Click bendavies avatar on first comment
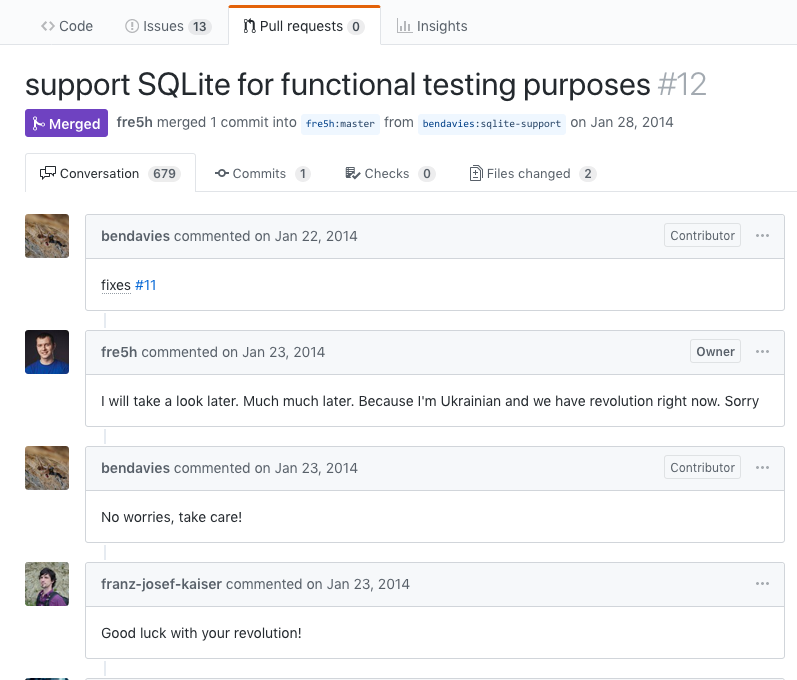This screenshot has height=680, width=797. pos(47,236)
